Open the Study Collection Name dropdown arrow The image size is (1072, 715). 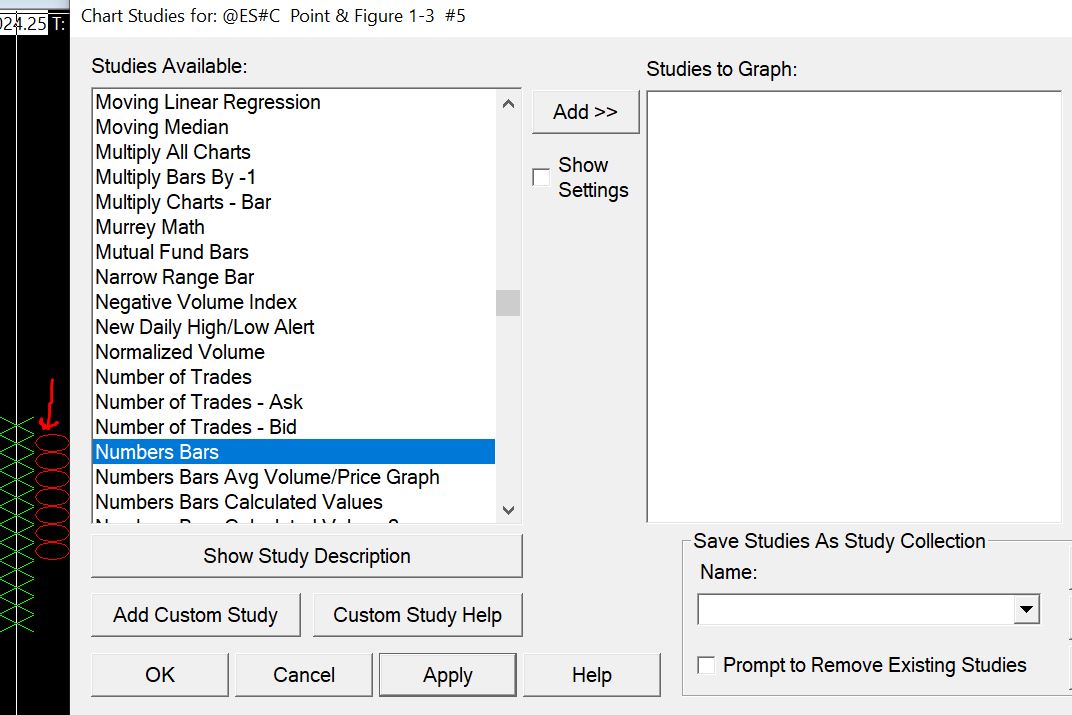tap(1026, 609)
